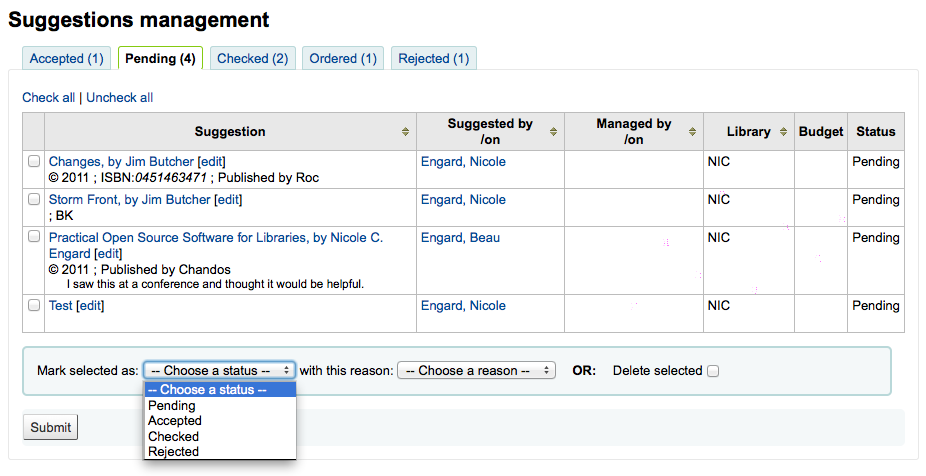Tick Practical Open Source Software row checkbox
926x476 pixels.
point(34,237)
